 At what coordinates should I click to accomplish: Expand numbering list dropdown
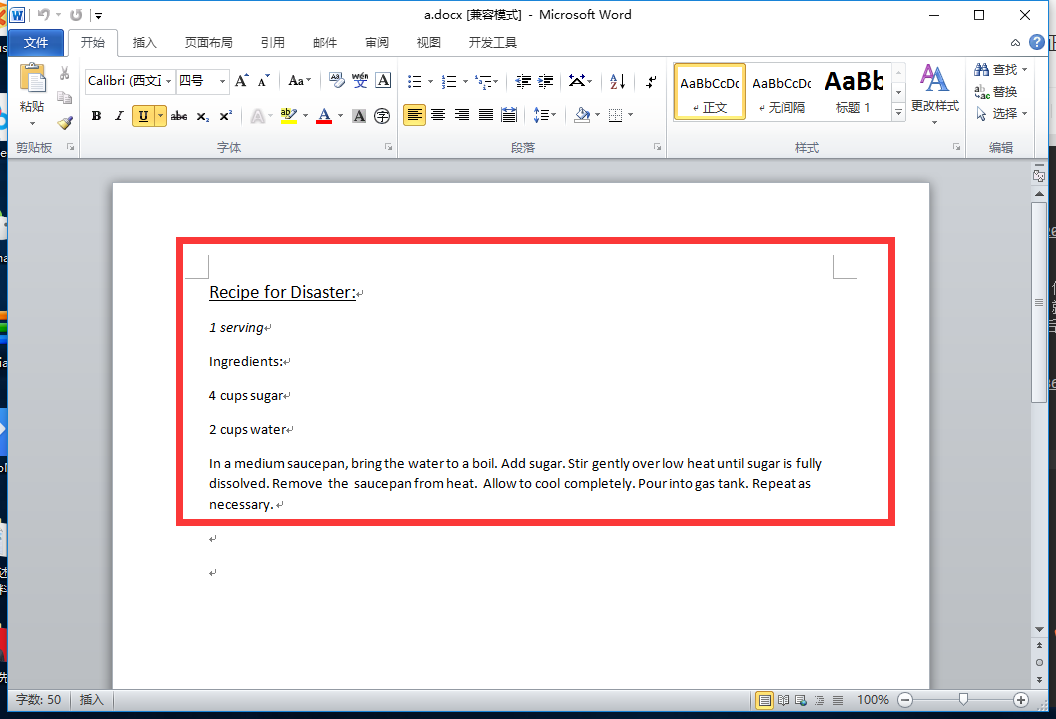465,81
